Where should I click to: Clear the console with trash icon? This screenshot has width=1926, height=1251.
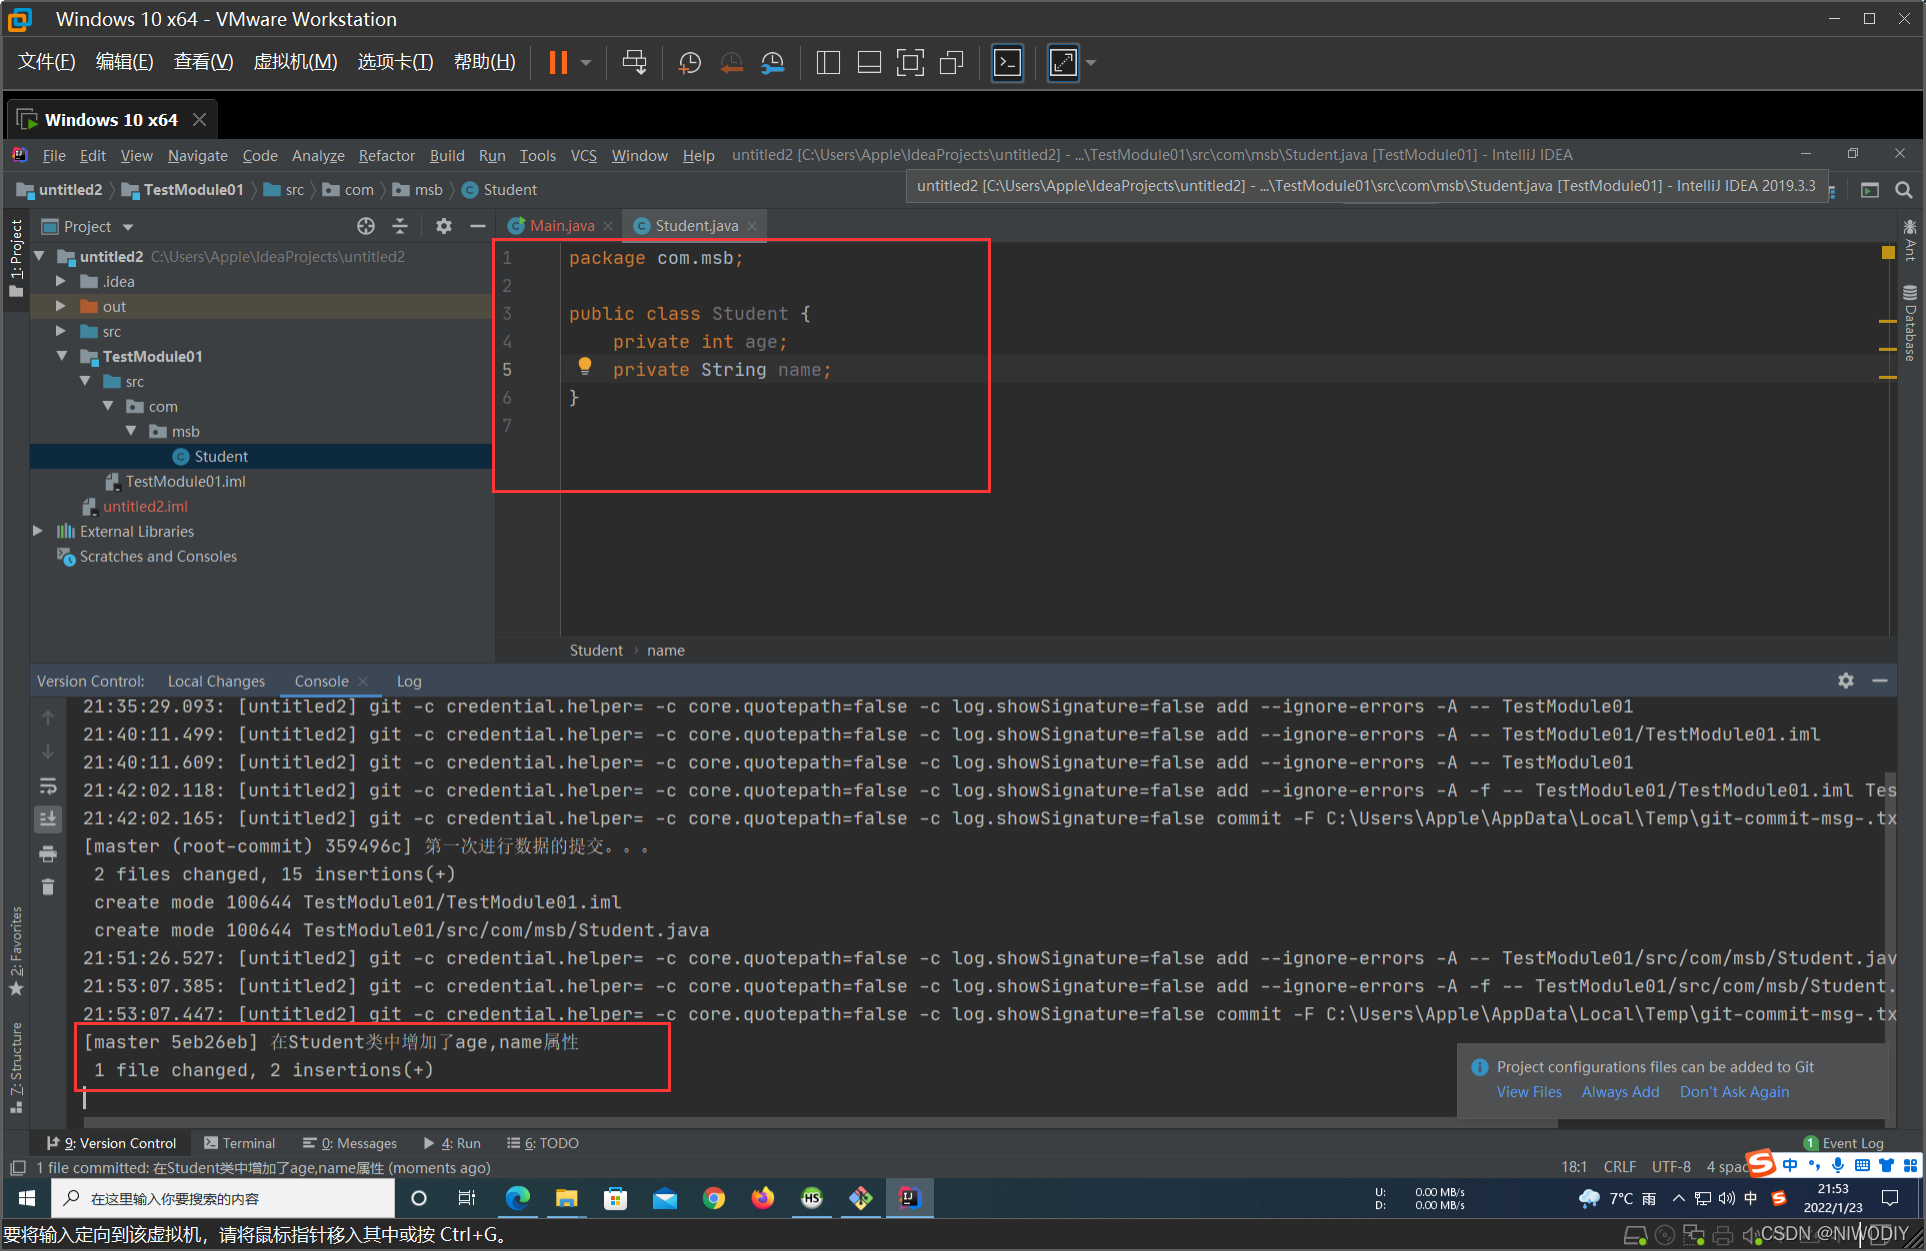pos(48,887)
